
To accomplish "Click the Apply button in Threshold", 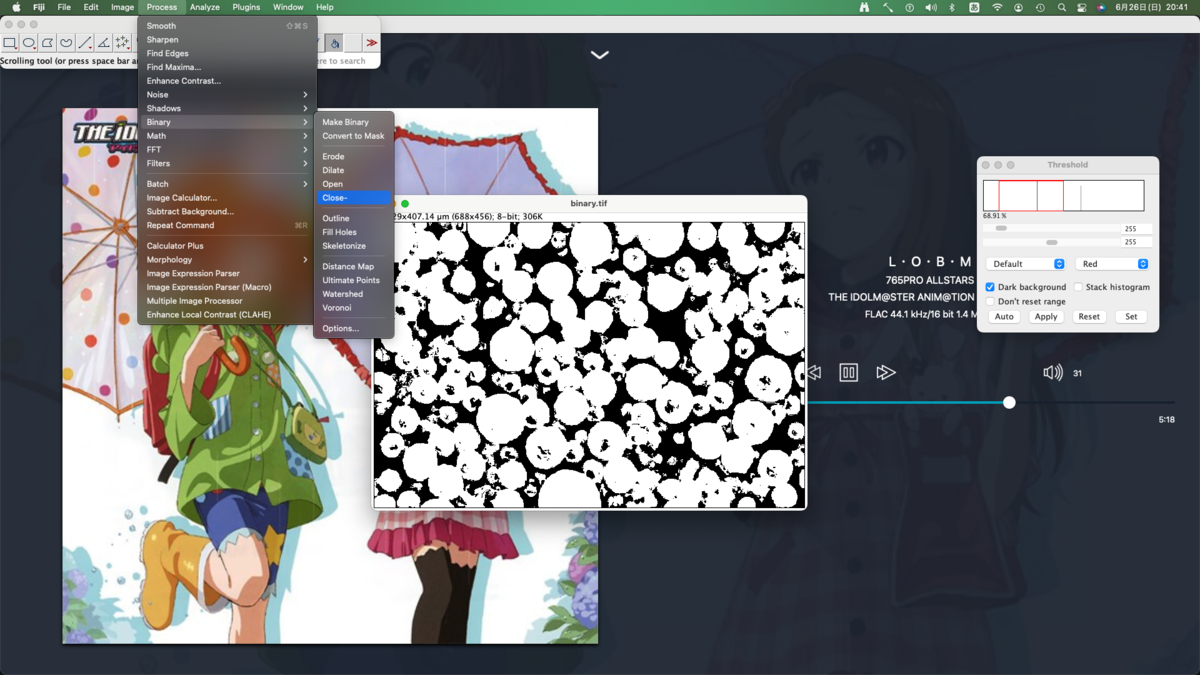I will pos(1046,317).
